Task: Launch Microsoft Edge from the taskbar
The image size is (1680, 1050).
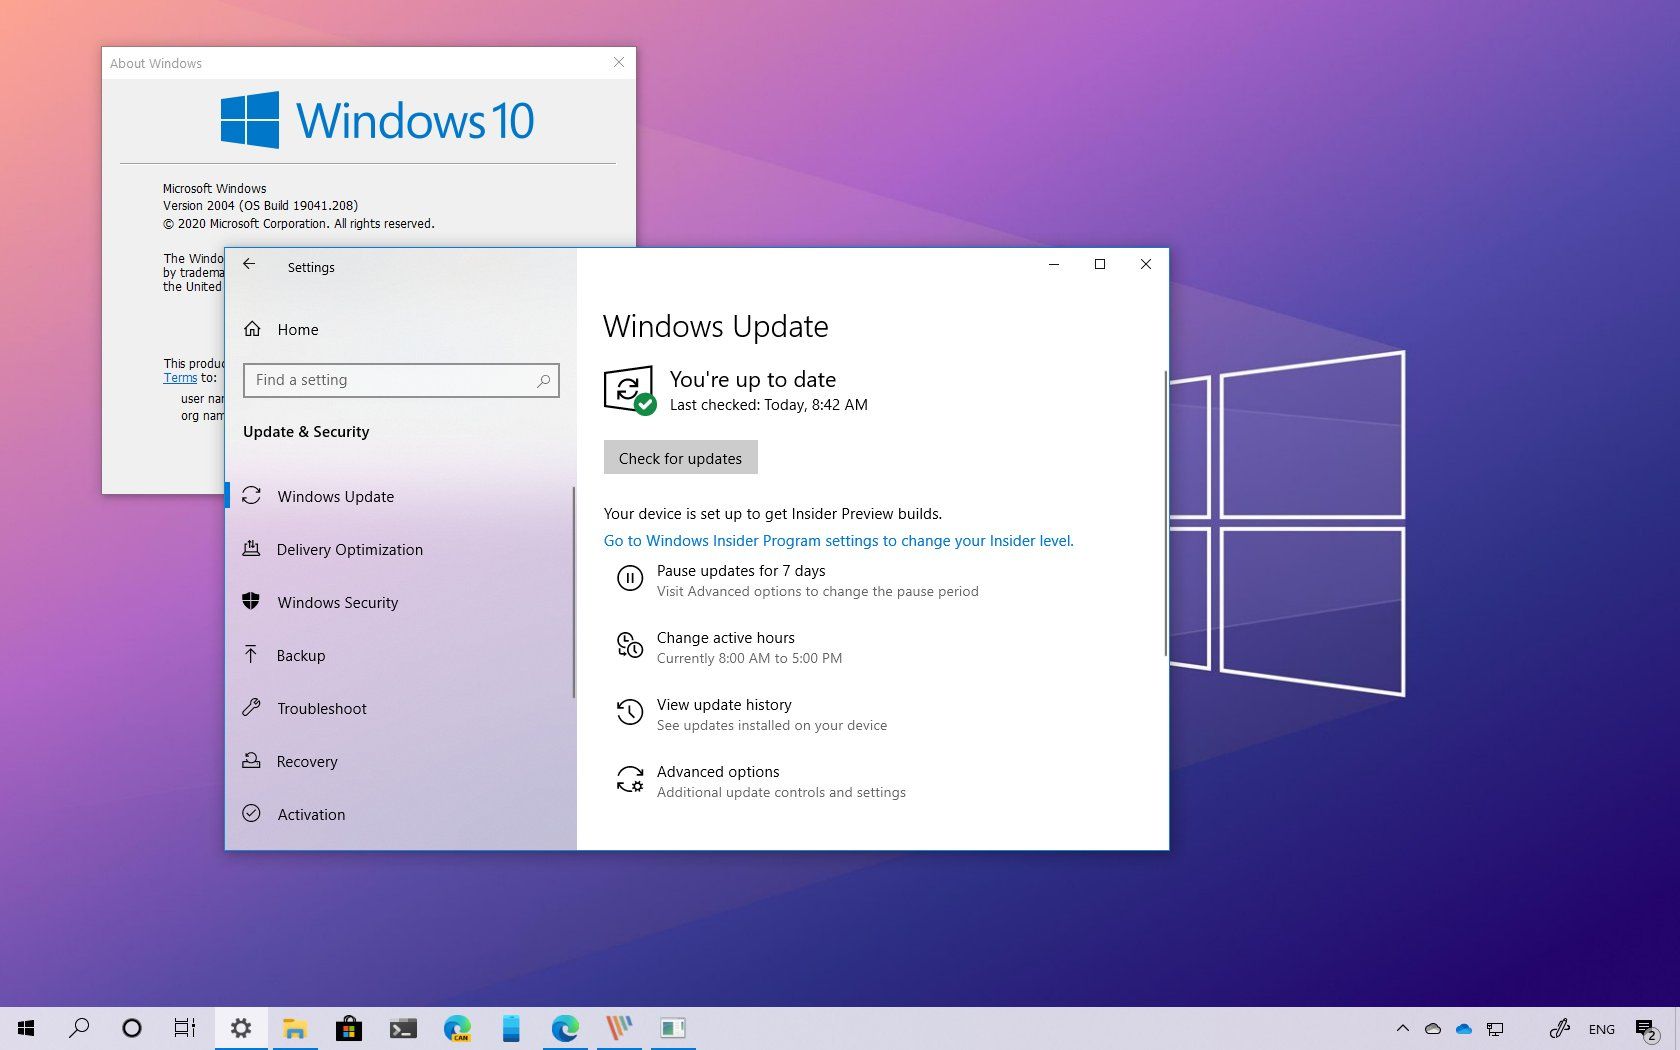Action: [x=565, y=1028]
